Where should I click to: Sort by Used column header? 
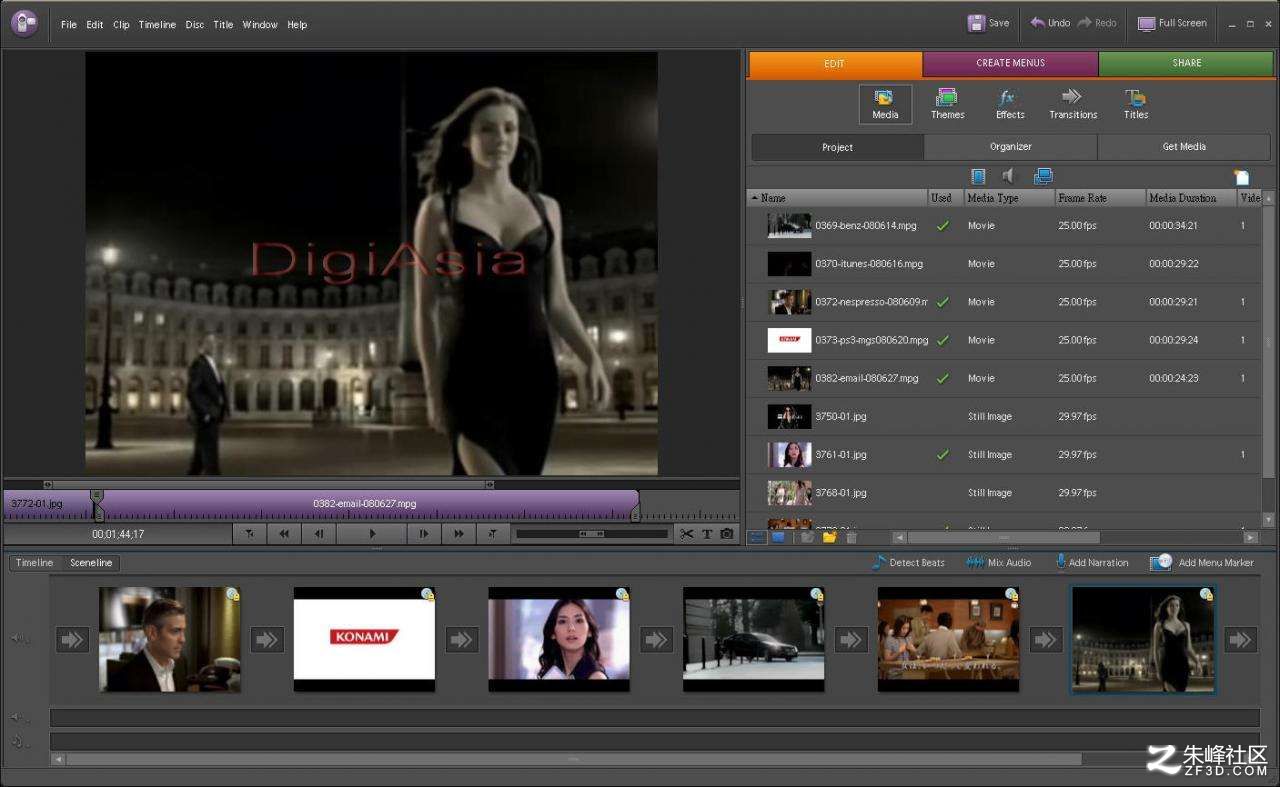pos(945,198)
